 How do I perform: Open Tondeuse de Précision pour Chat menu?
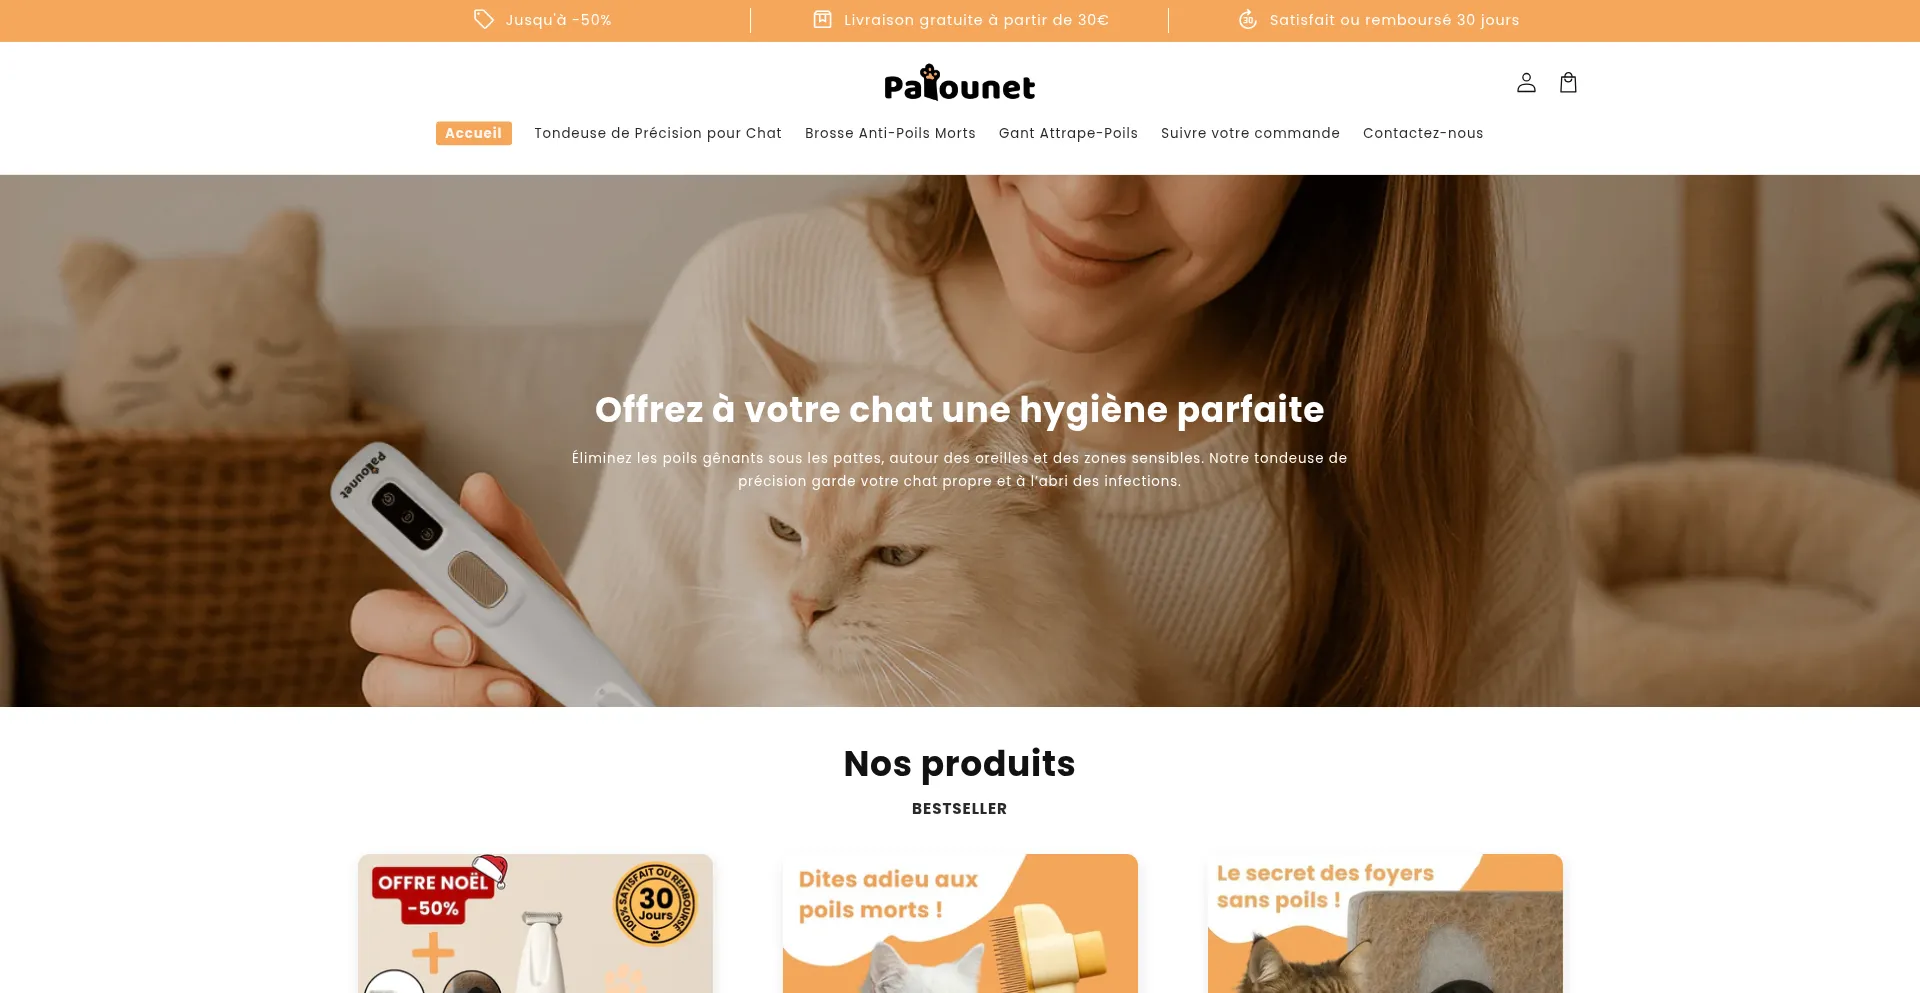[x=658, y=133]
